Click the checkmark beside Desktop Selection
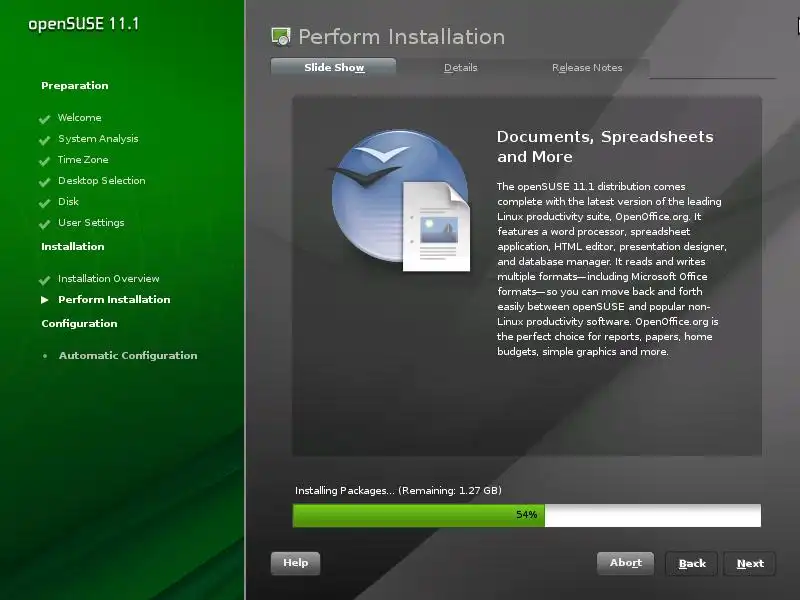Image resolution: width=800 pixels, height=600 pixels. pyautogui.click(x=44, y=182)
